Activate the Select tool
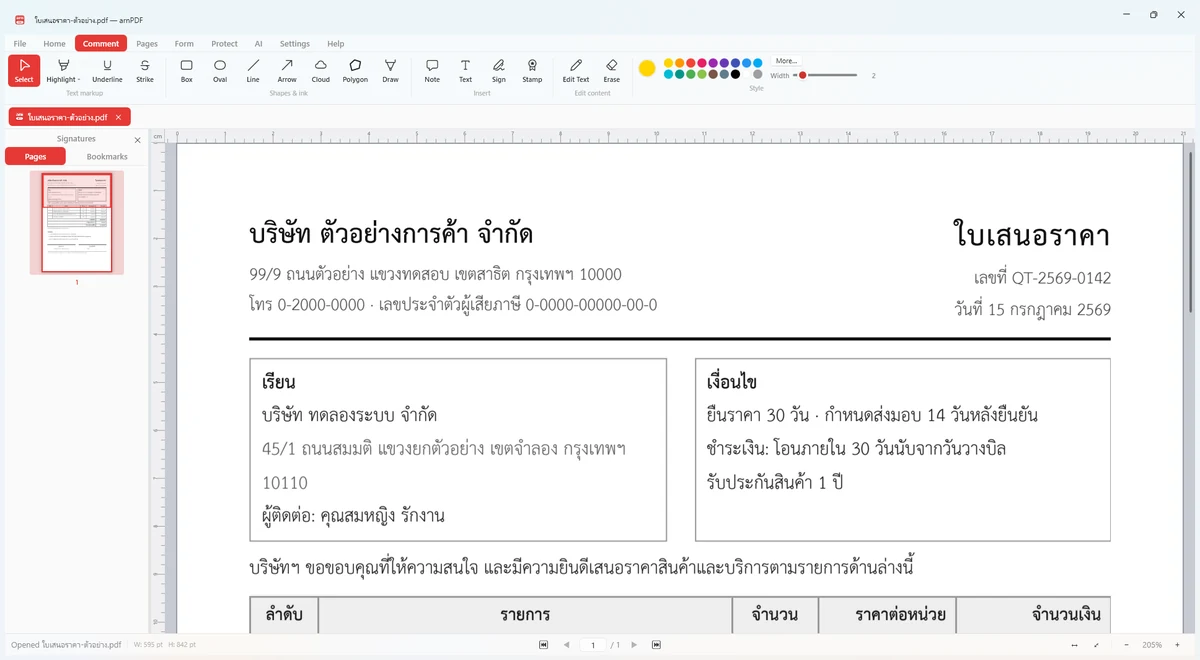This screenshot has width=1200, height=660. click(24, 70)
